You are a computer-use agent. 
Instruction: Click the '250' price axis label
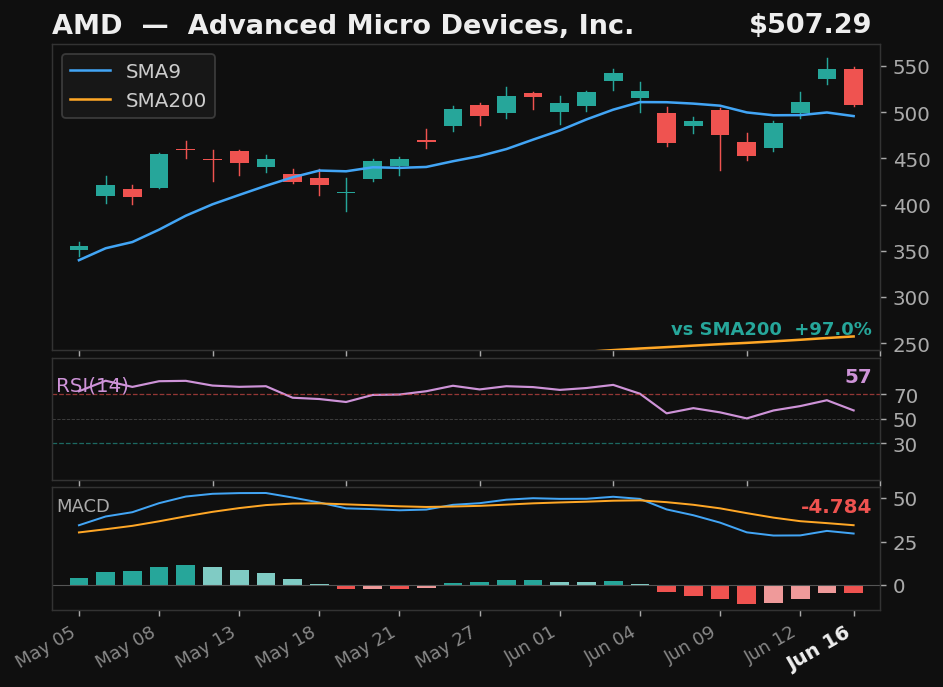pyautogui.click(x=911, y=345)
